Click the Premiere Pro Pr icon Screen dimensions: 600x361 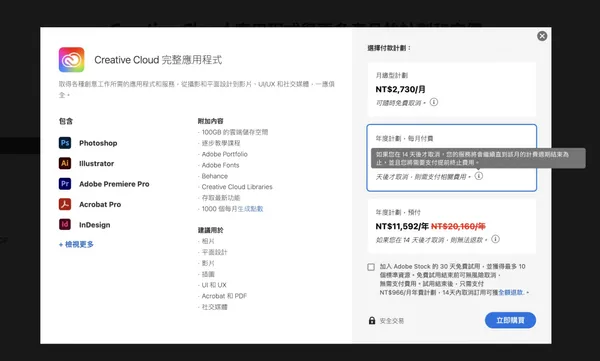pos(65,184)
